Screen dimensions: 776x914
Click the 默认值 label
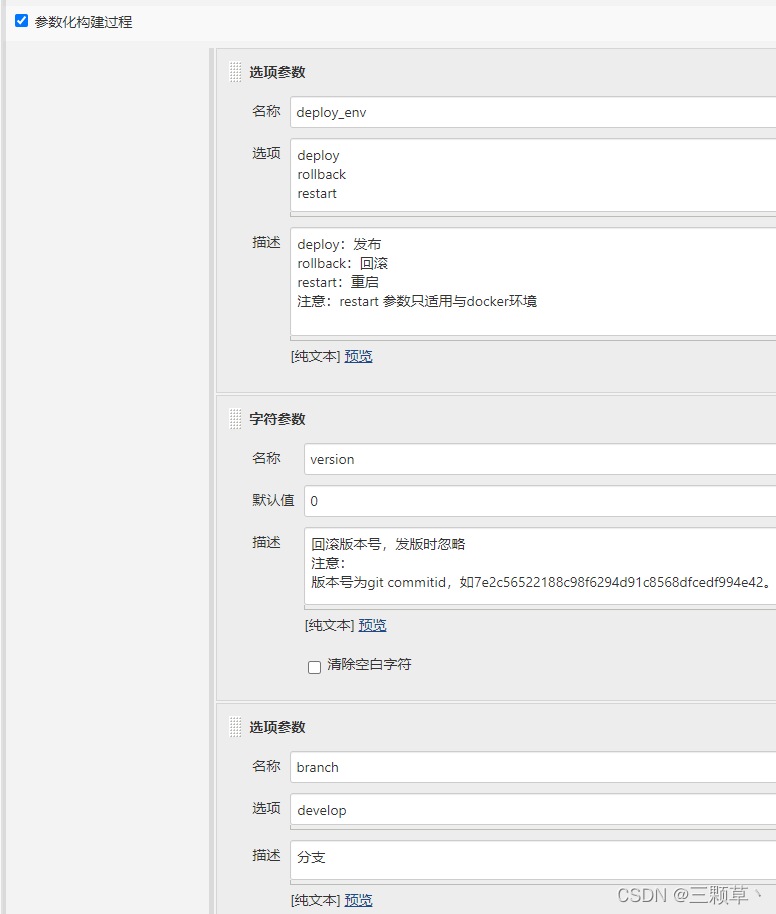click(x=273, y=500)
